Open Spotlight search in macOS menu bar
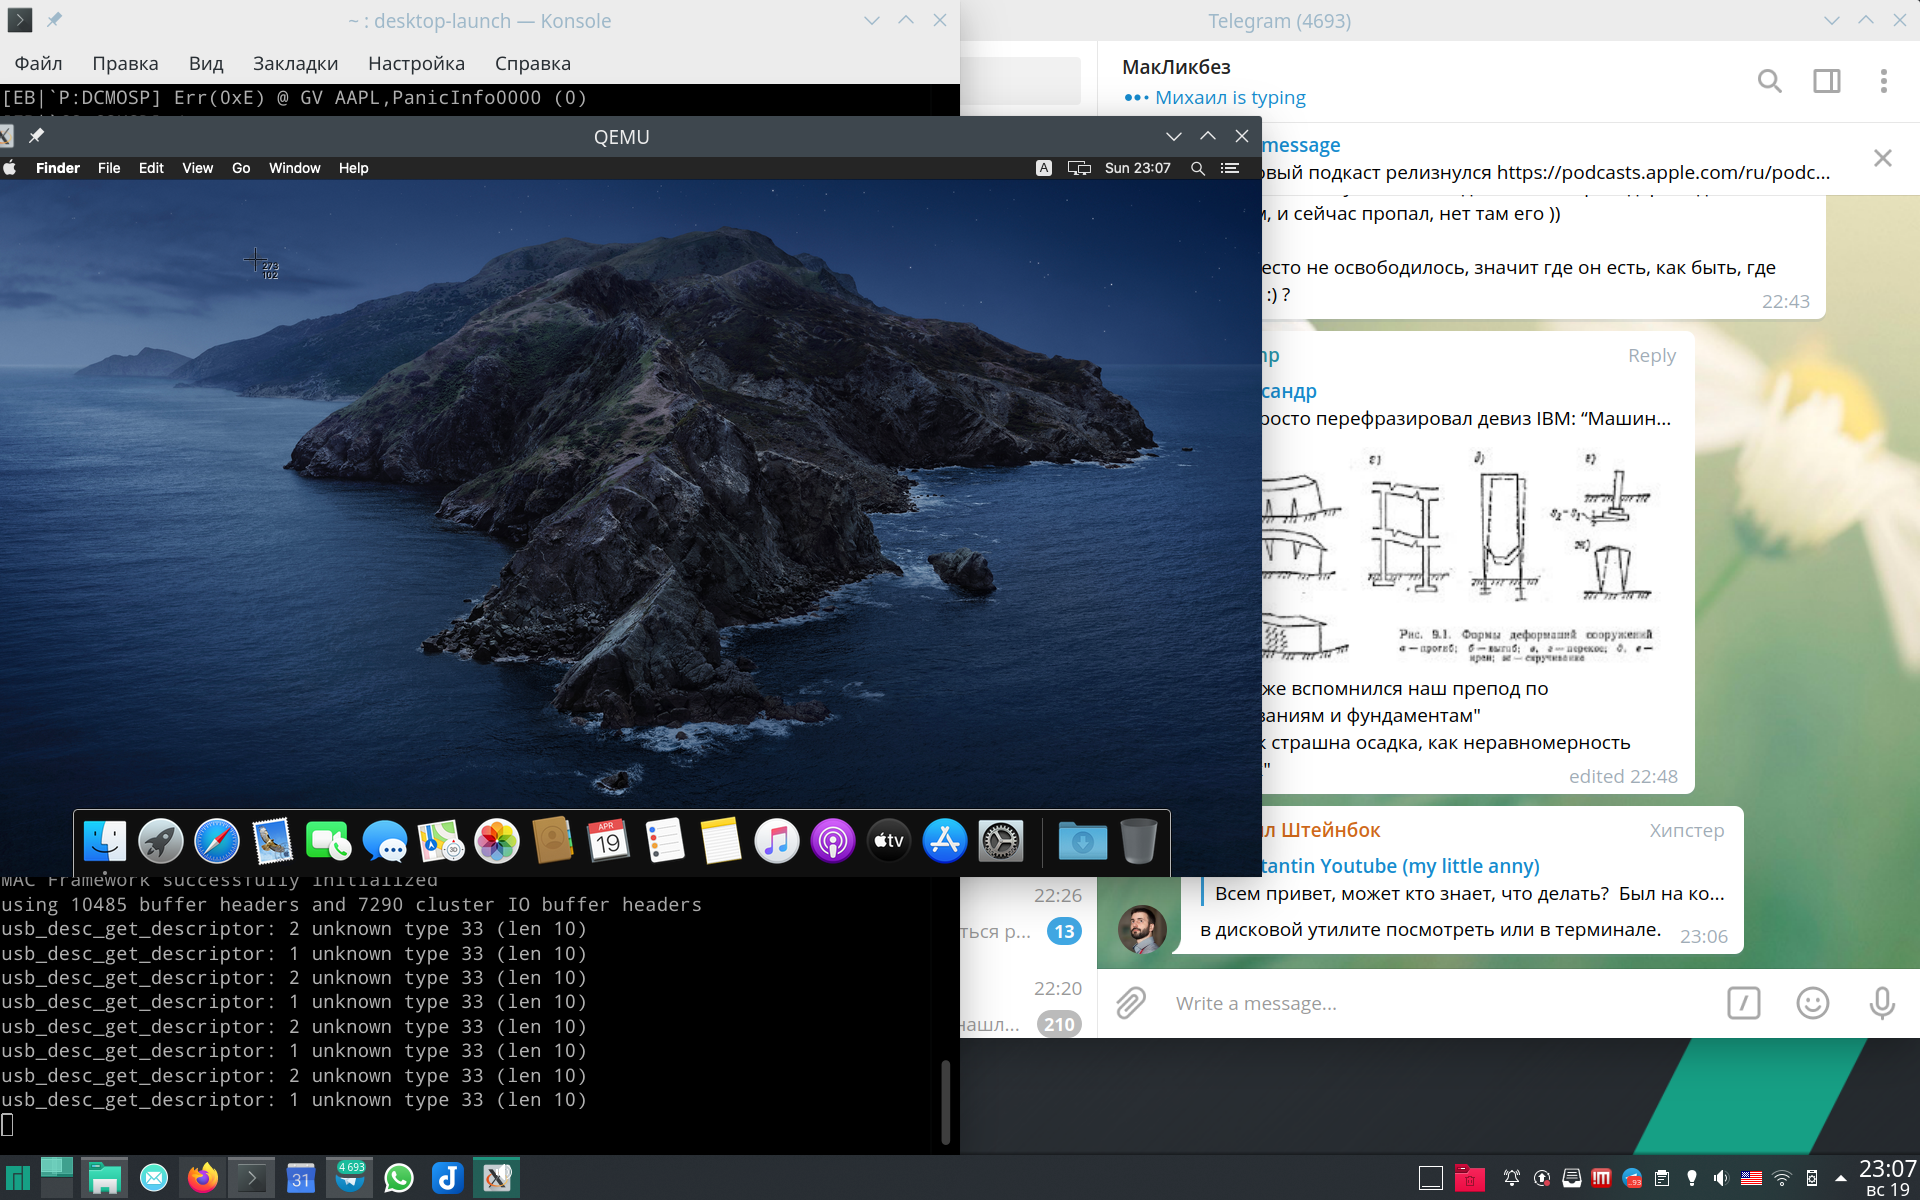 [x=1198, y=168]
